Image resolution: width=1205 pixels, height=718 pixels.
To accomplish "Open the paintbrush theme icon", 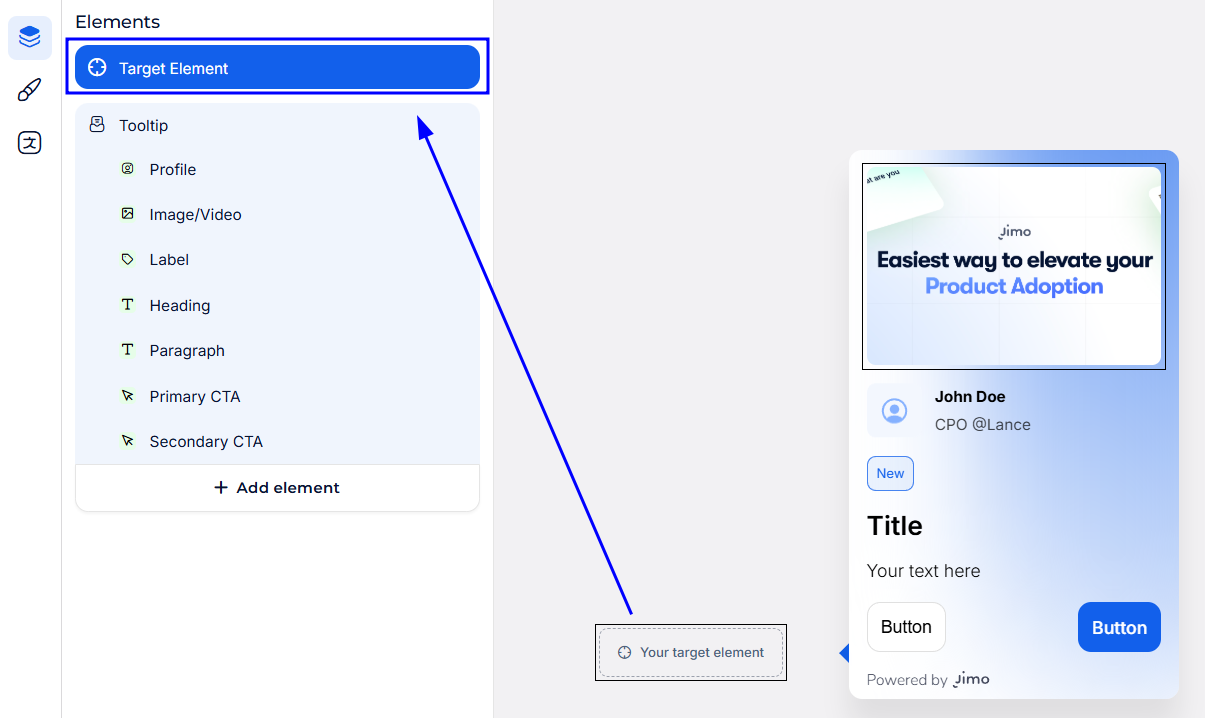I will pyautogui.click(x=30, y=91).
